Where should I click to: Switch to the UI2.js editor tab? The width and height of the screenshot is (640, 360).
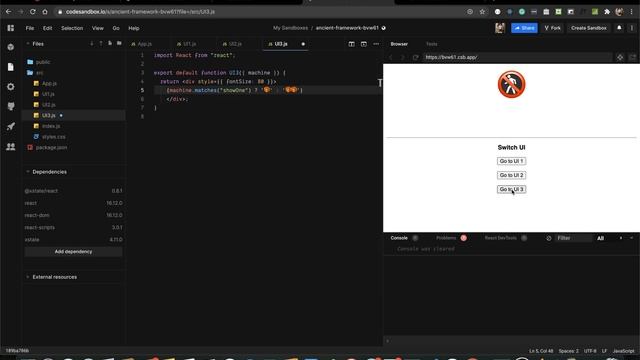click(x=232, y=44)
